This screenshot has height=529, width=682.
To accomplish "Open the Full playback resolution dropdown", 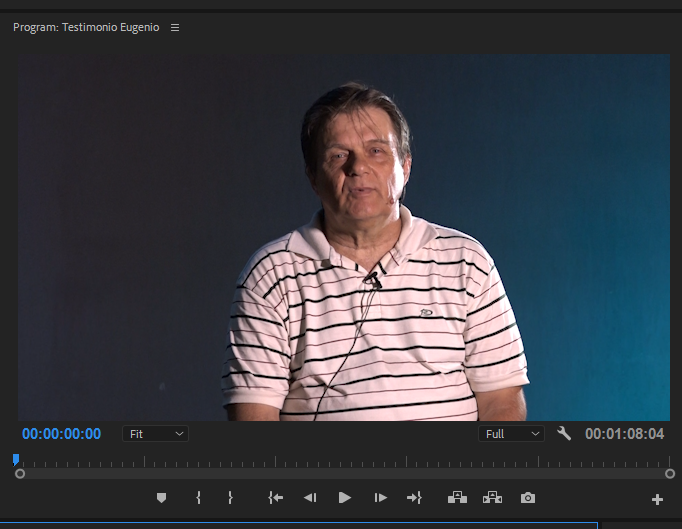I will tap(512, 434).
